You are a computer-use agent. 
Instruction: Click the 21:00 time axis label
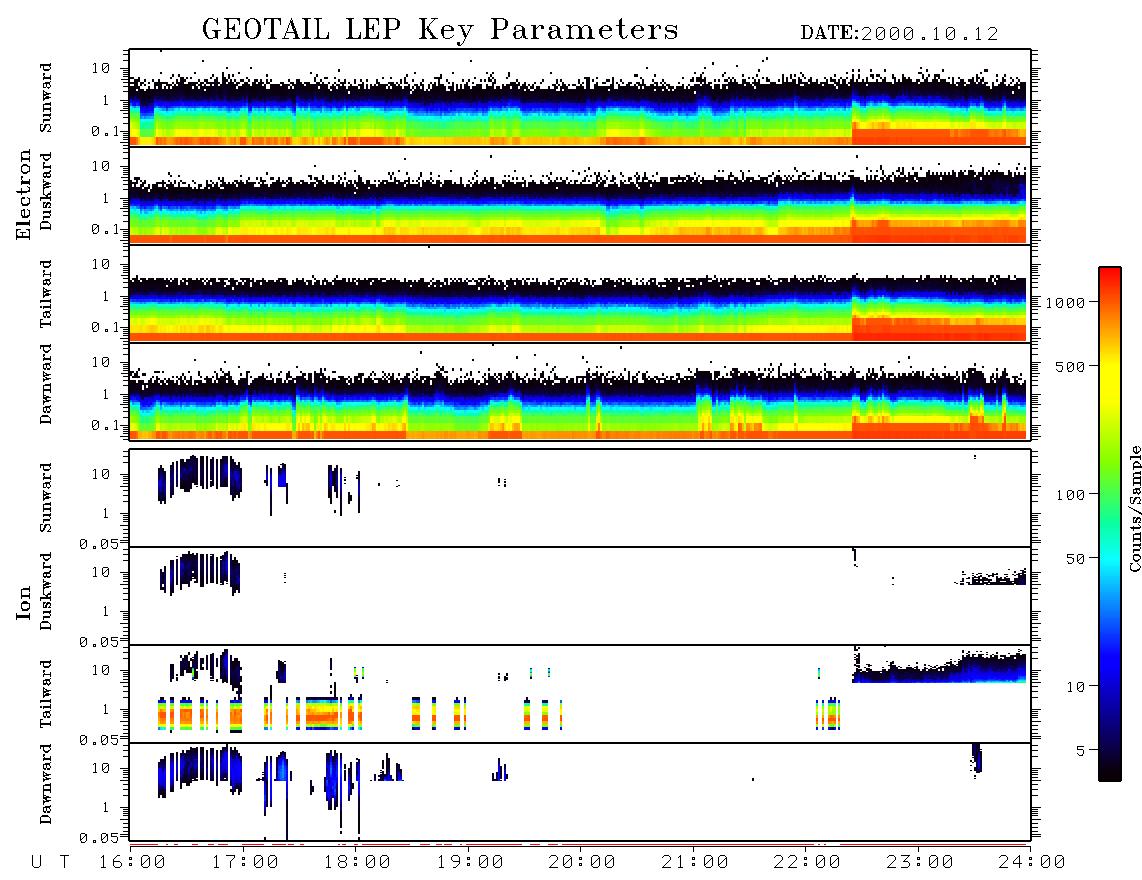tap(696, 862)
